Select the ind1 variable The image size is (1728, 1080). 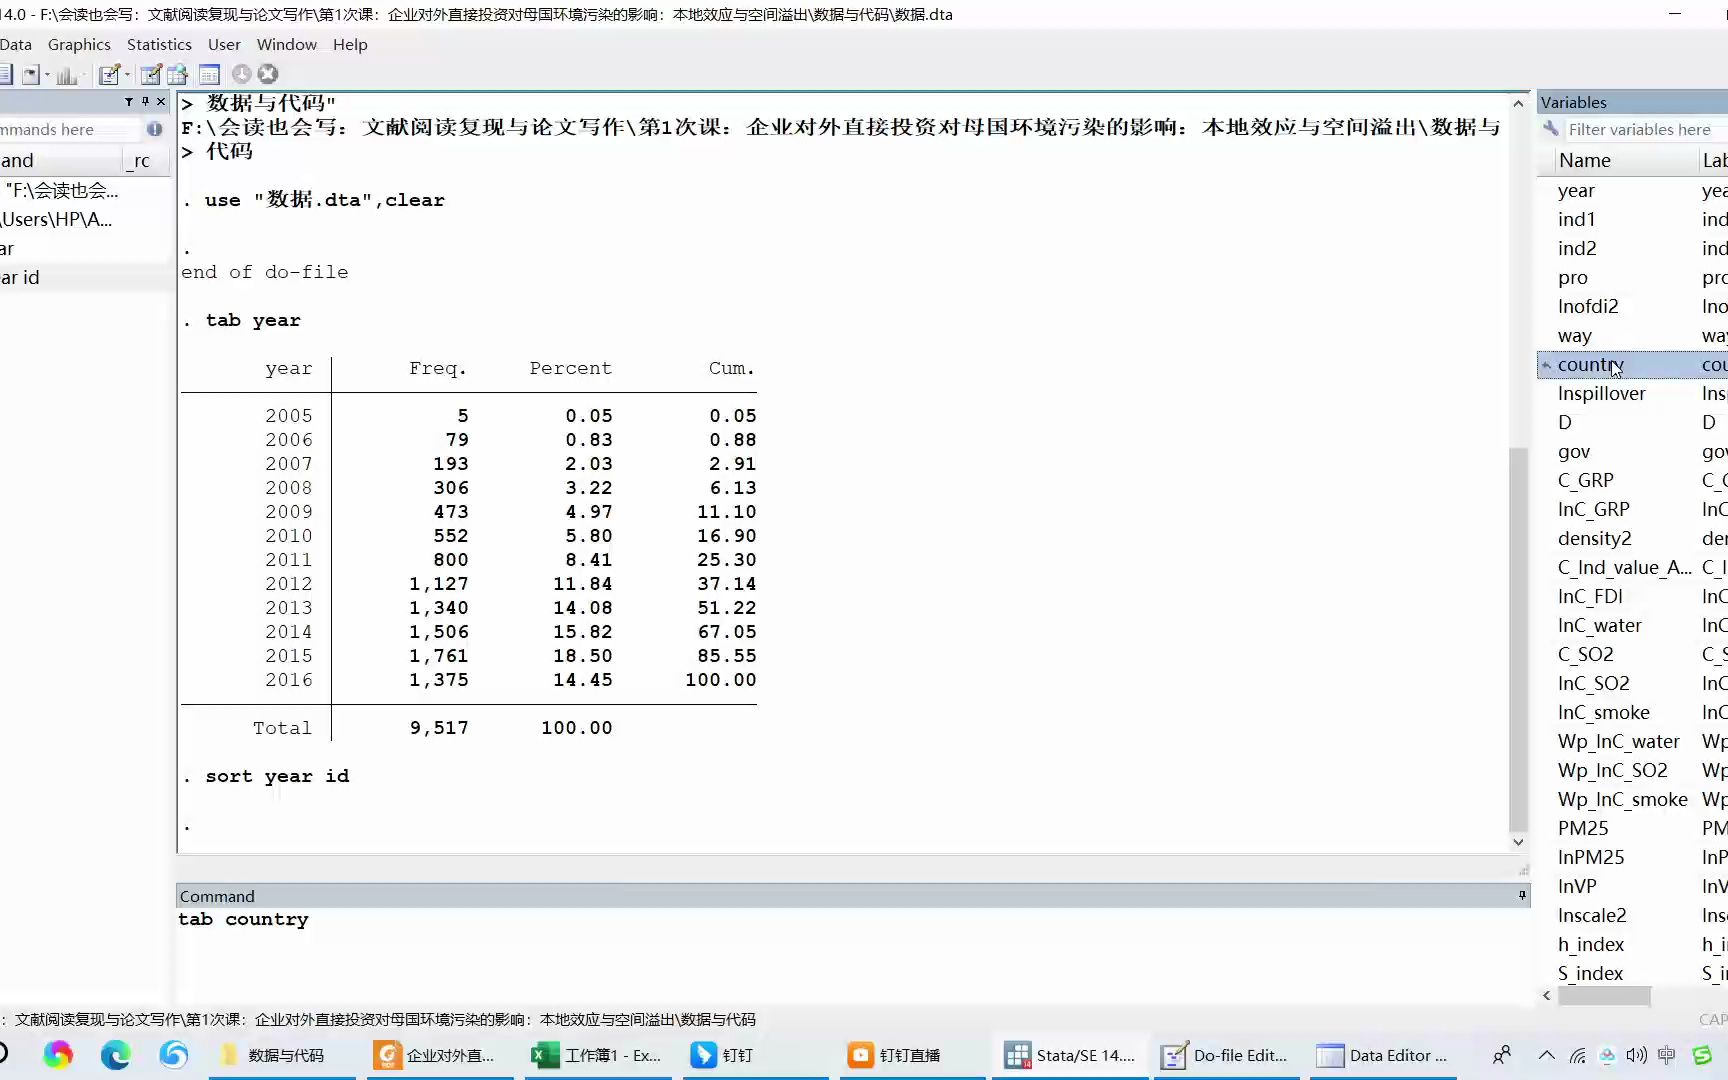1576,219
